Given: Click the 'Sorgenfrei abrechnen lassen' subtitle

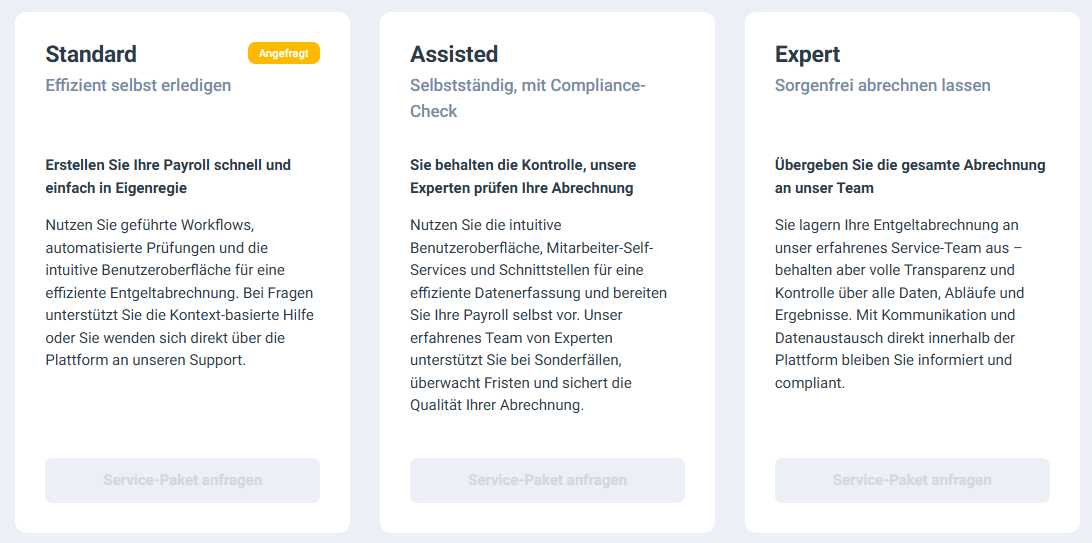Looking at the screenshot, I should coord(882,85).
